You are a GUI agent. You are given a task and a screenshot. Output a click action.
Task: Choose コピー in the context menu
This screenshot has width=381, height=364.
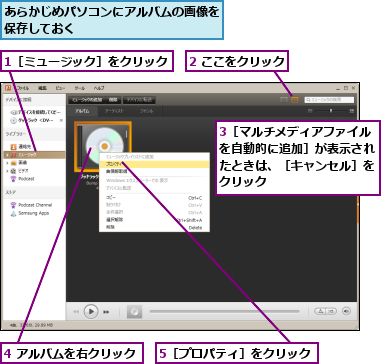point(154,198)
